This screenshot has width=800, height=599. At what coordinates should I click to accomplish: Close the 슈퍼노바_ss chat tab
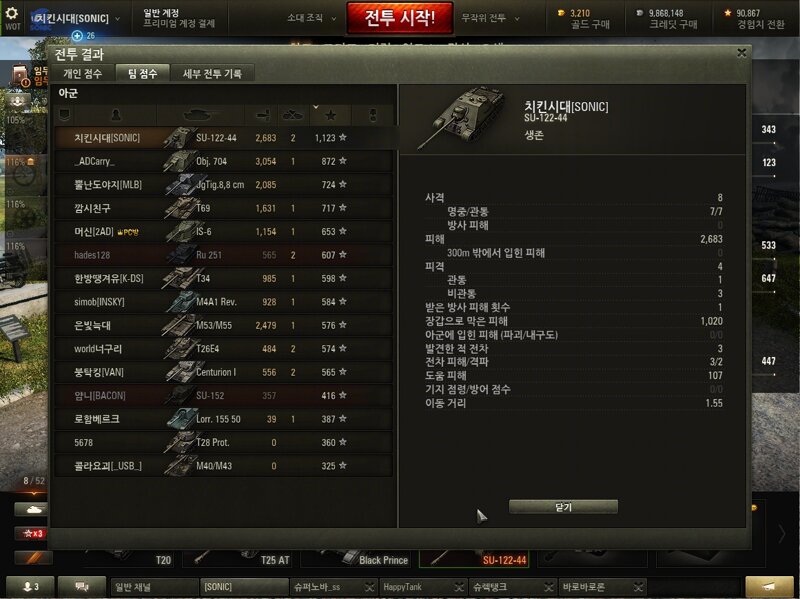(x=370, y=587)
